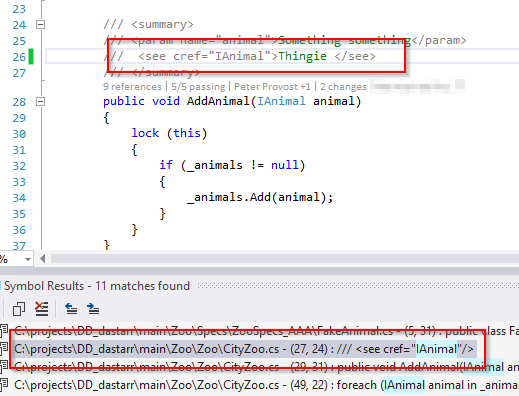Click the Copy results icon in Symbol Results

[x=19, y=309]
